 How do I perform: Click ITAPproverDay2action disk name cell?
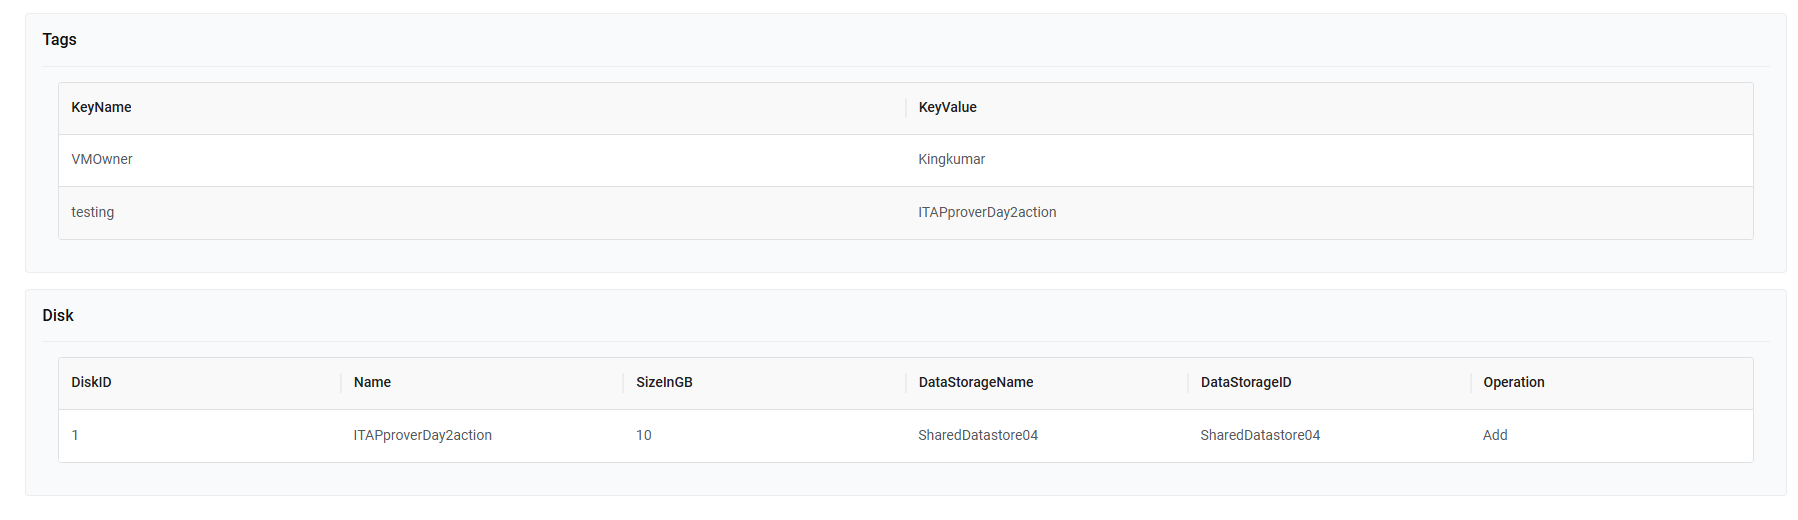pos(422,436)
